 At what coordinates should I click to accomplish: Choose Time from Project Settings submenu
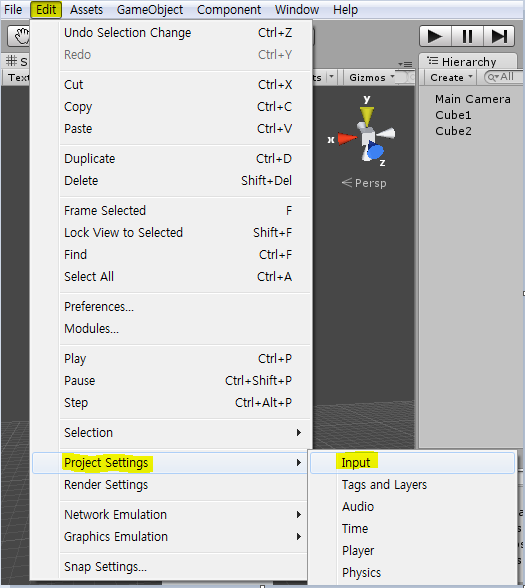click(412, 529)
